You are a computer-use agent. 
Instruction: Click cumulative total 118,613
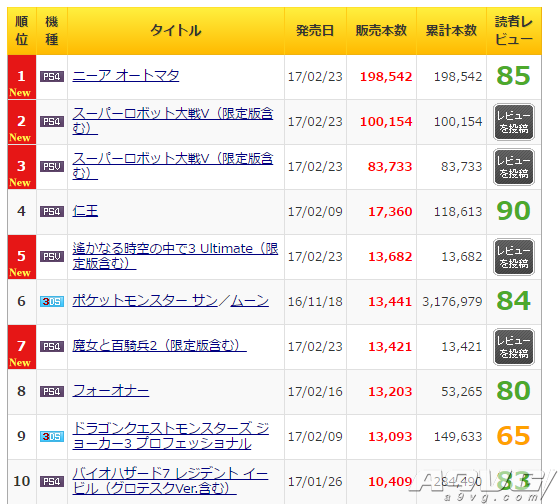pos(458,211)
